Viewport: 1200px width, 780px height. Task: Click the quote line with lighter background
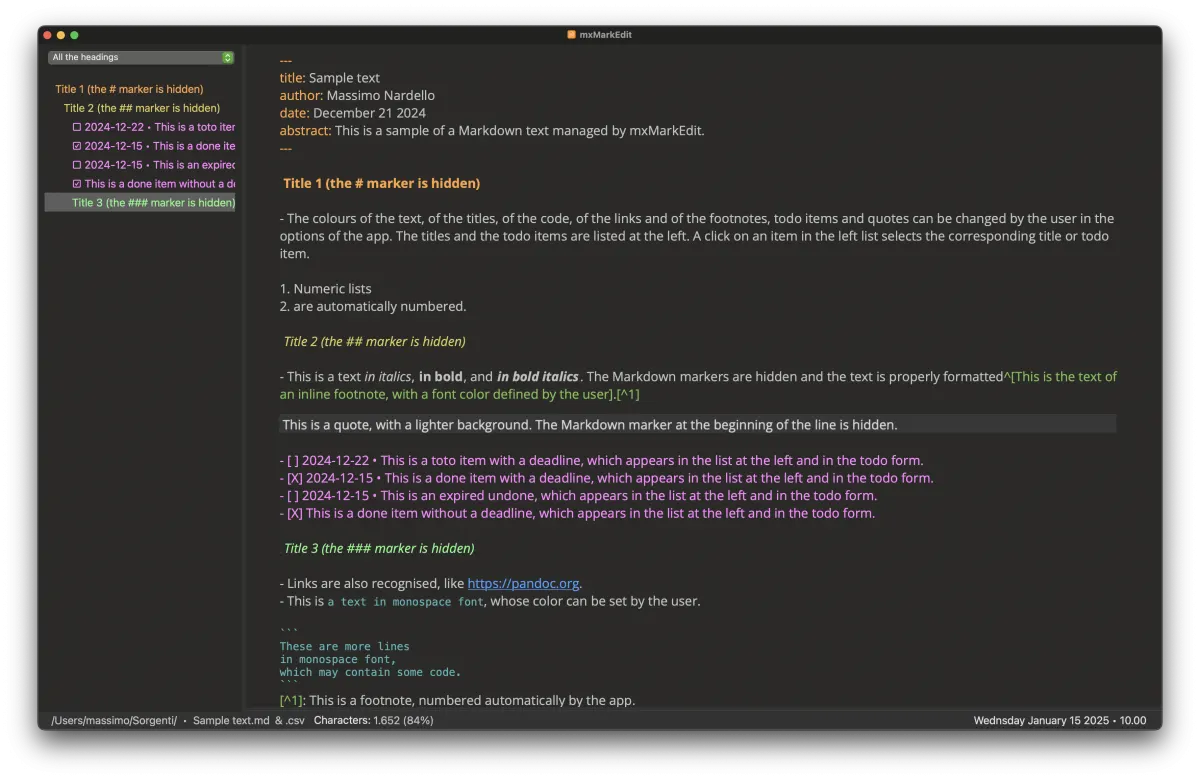[697, 424]
